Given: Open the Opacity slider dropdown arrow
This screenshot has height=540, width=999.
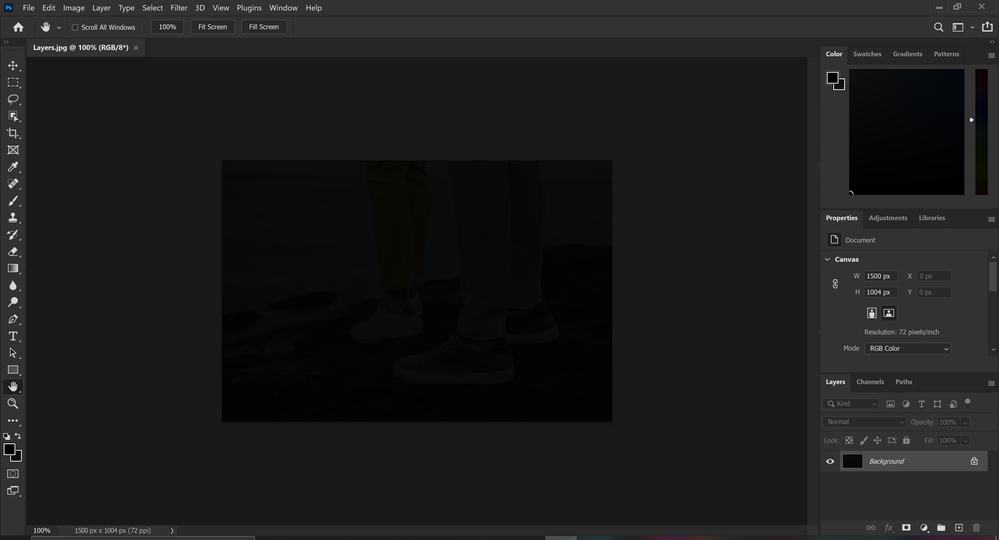Looking at the screenshot, I should point(965,422).
